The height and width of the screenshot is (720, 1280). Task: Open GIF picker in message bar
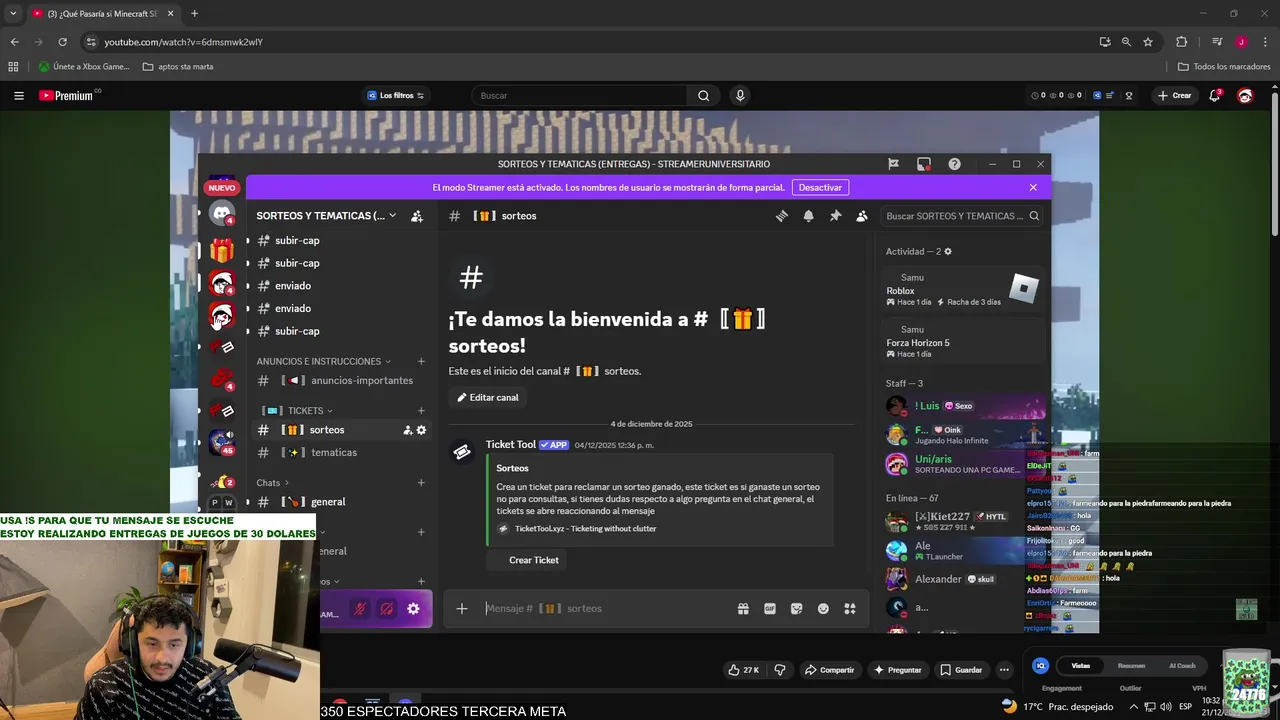770,608
